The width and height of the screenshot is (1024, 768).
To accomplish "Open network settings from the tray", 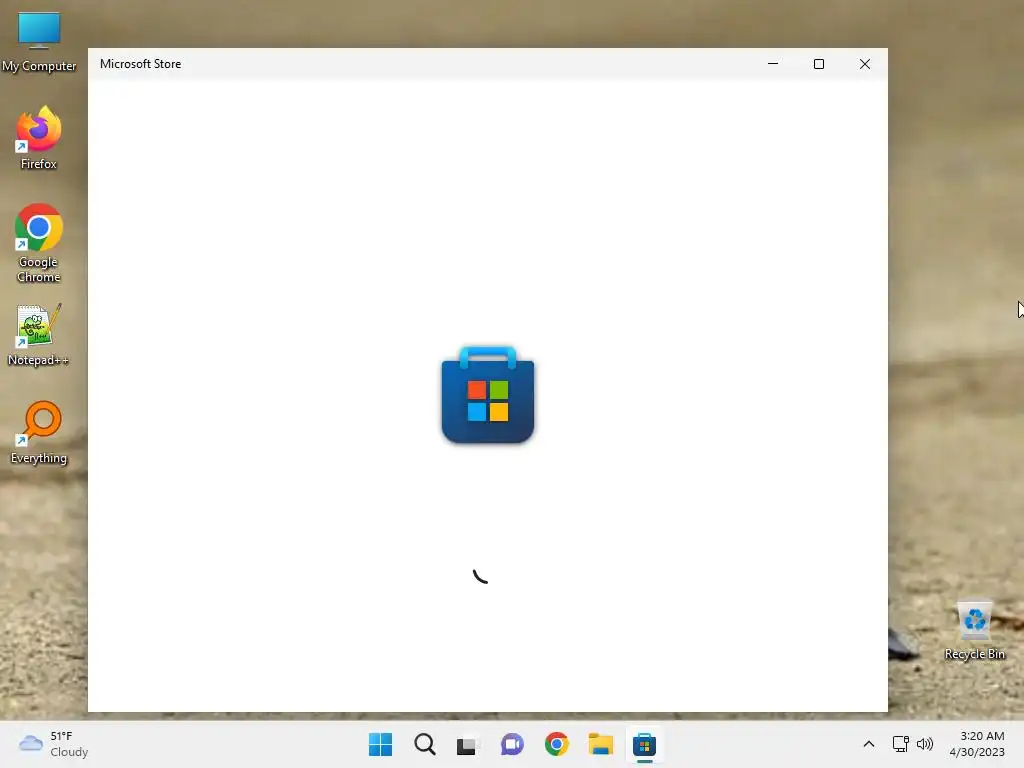I will tap(901, 744).
